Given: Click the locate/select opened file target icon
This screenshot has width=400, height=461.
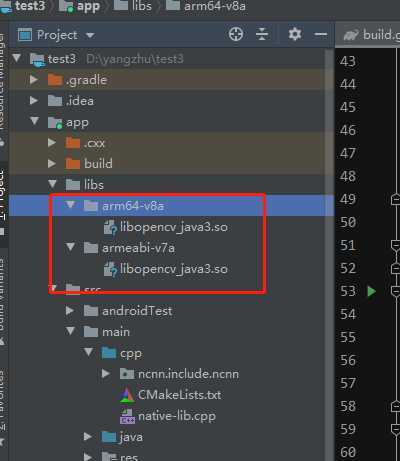Looking at the screenshot, I should coord(236,34).
